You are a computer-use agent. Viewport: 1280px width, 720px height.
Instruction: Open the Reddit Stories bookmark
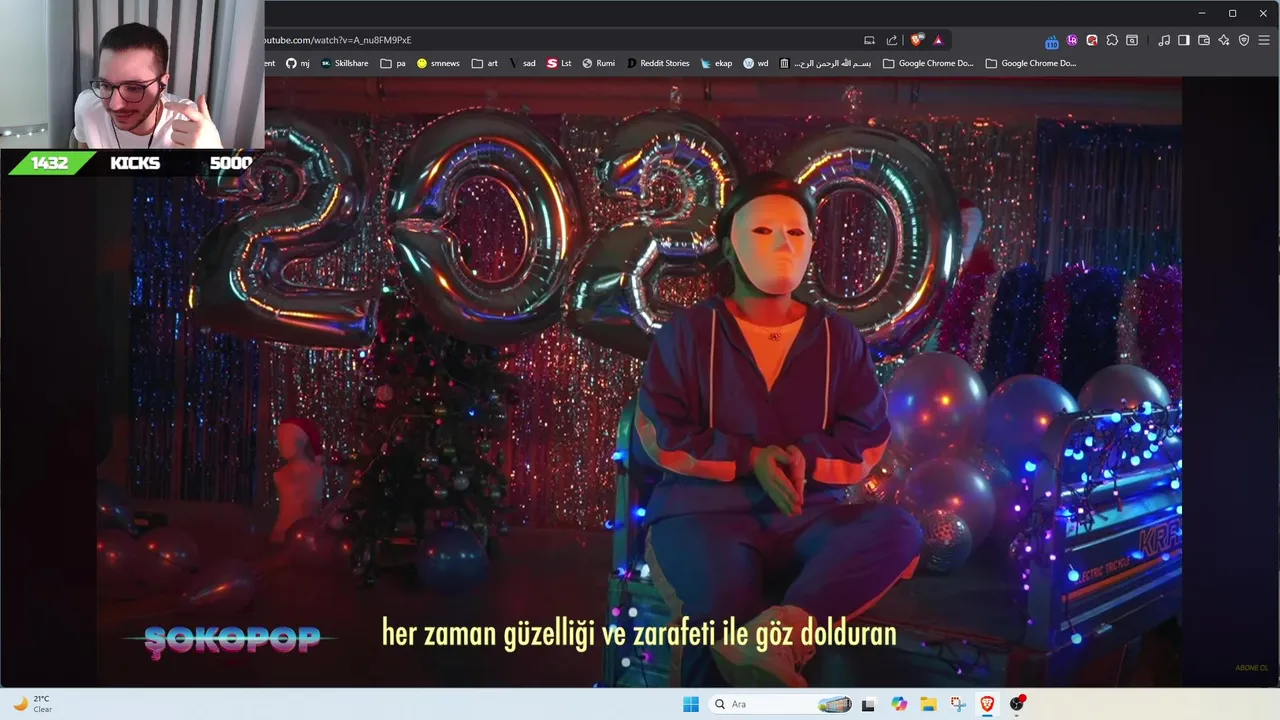coord(658,63)
